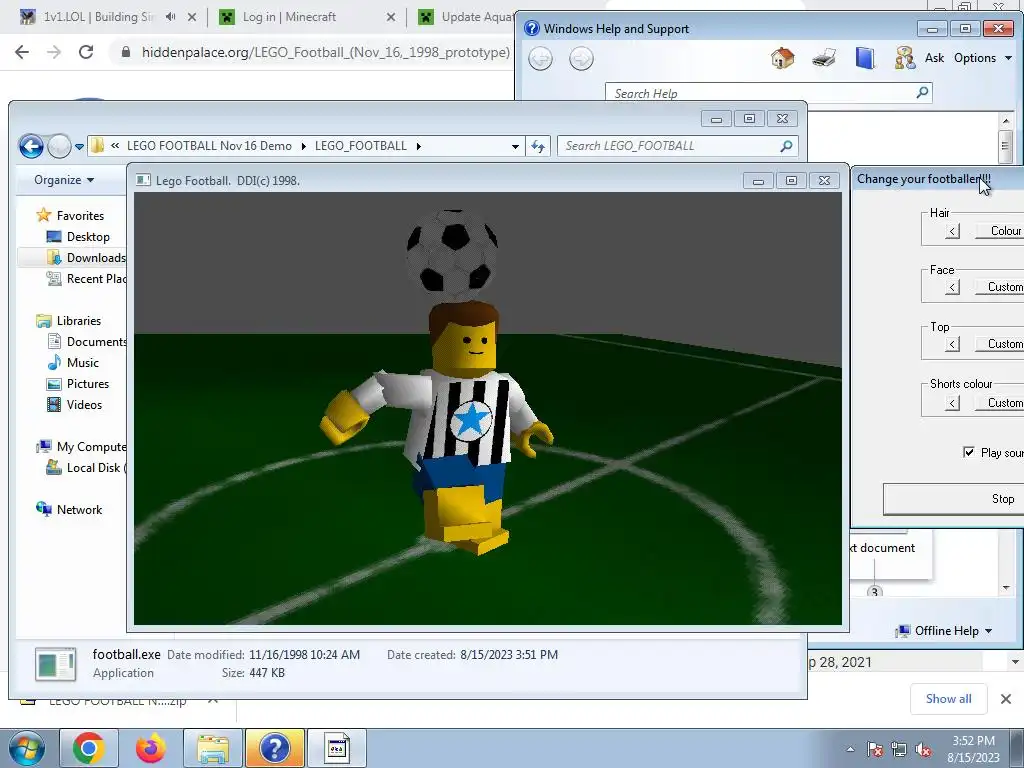Open Help and Support taskbar icon
This screenshot has height=768, width=1024.
coord(274,748)
